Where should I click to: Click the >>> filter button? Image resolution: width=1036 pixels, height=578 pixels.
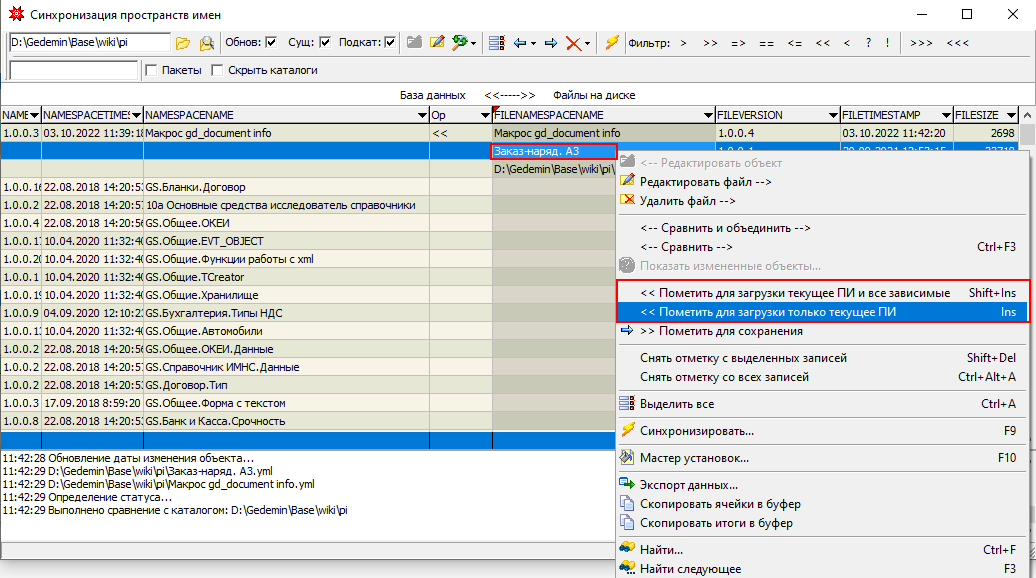point(921,43)
